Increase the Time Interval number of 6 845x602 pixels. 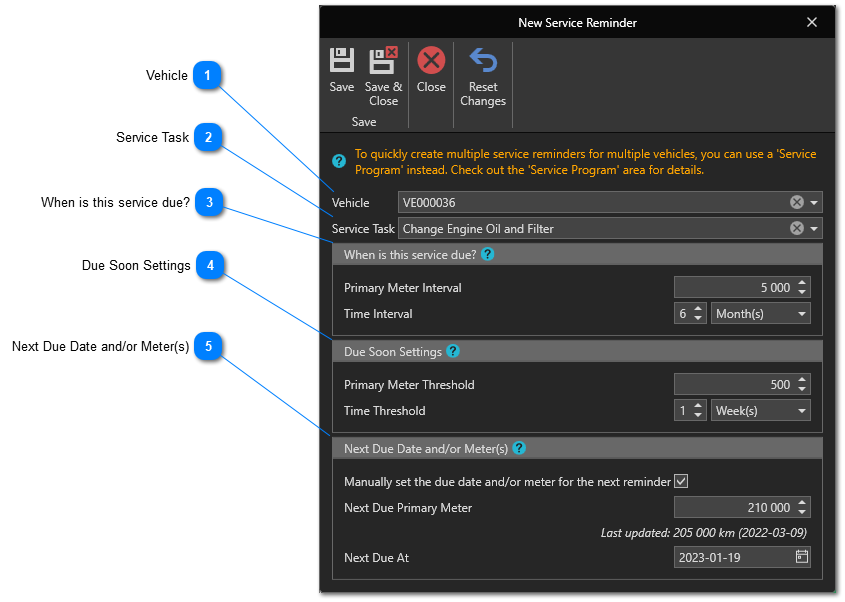(x=699, y=309)
